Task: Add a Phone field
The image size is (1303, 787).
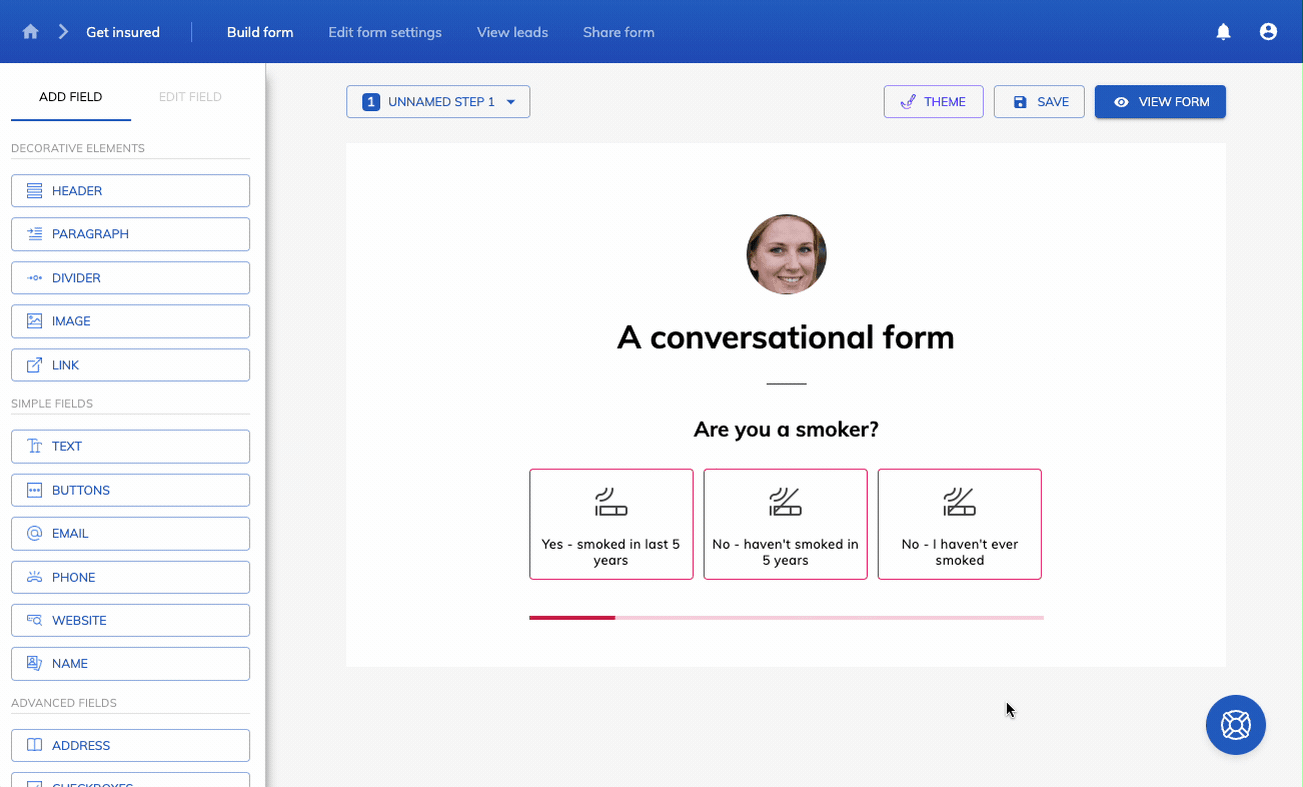Action: tap(130, 578)
